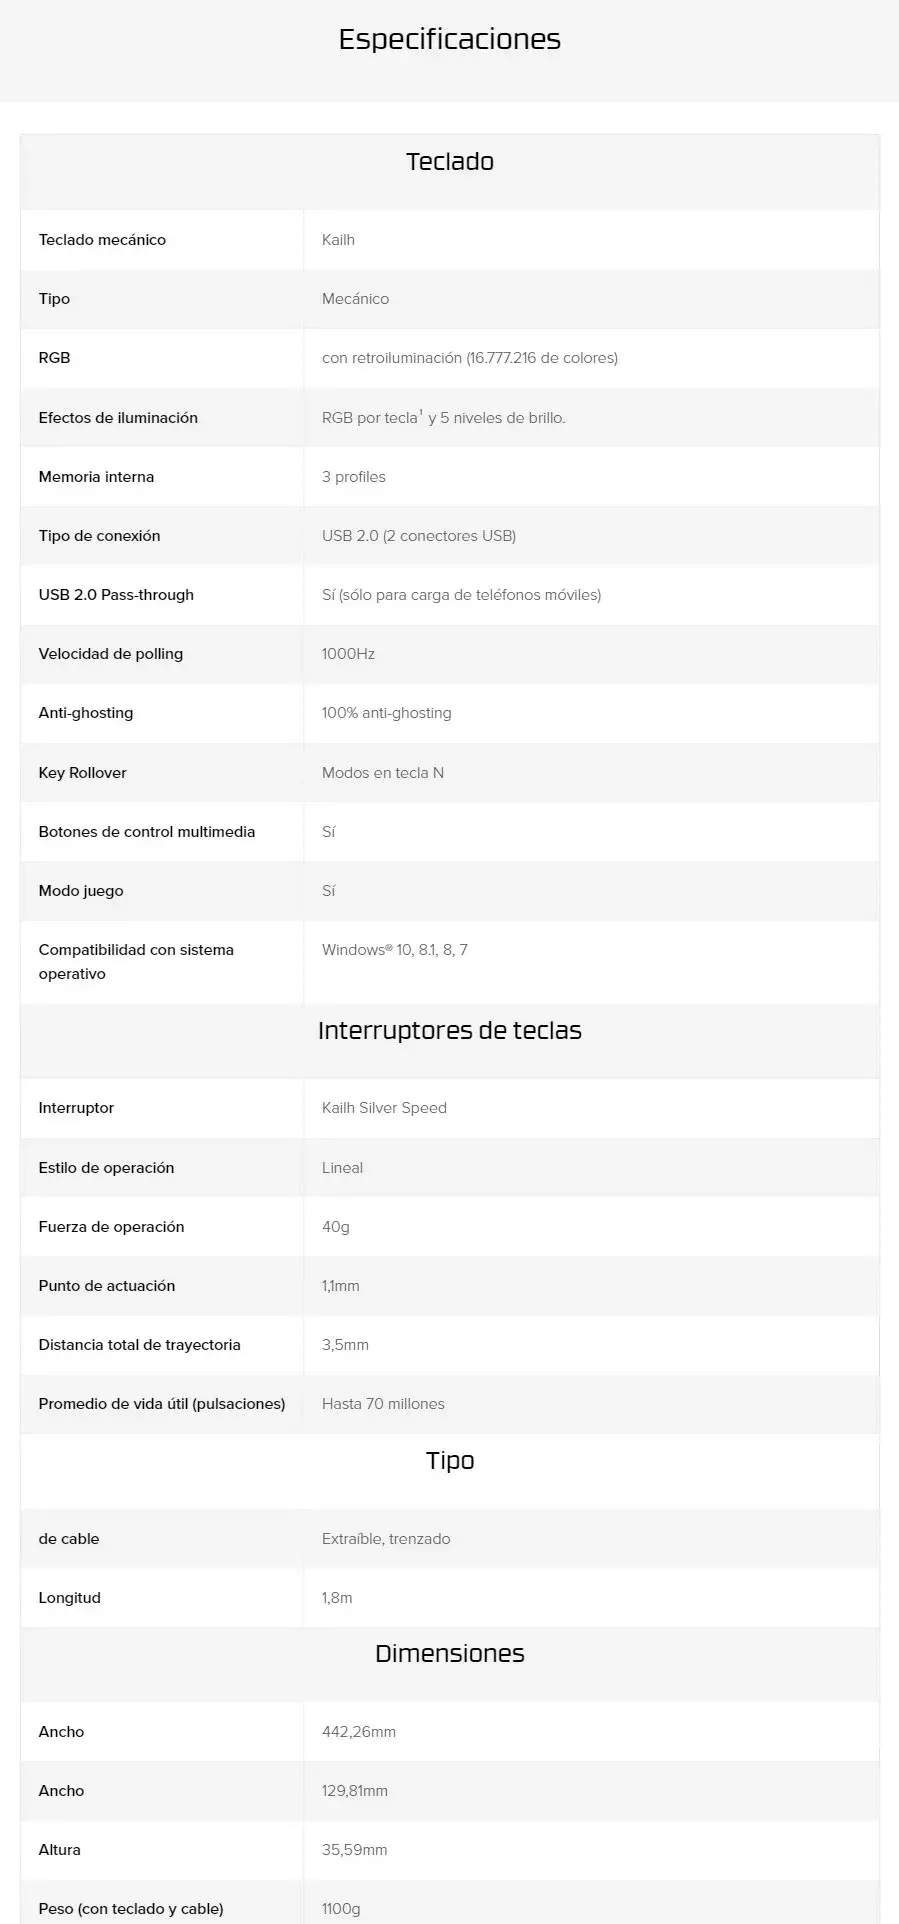The image size is (899, 1924).
Task: Click the USB 2.0 Pass-through label
Action: (116, 595)
